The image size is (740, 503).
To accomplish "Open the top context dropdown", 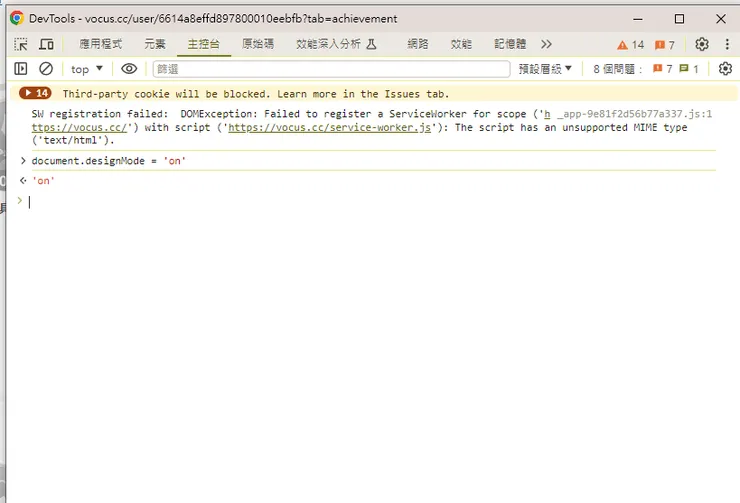I will [87, 69].
